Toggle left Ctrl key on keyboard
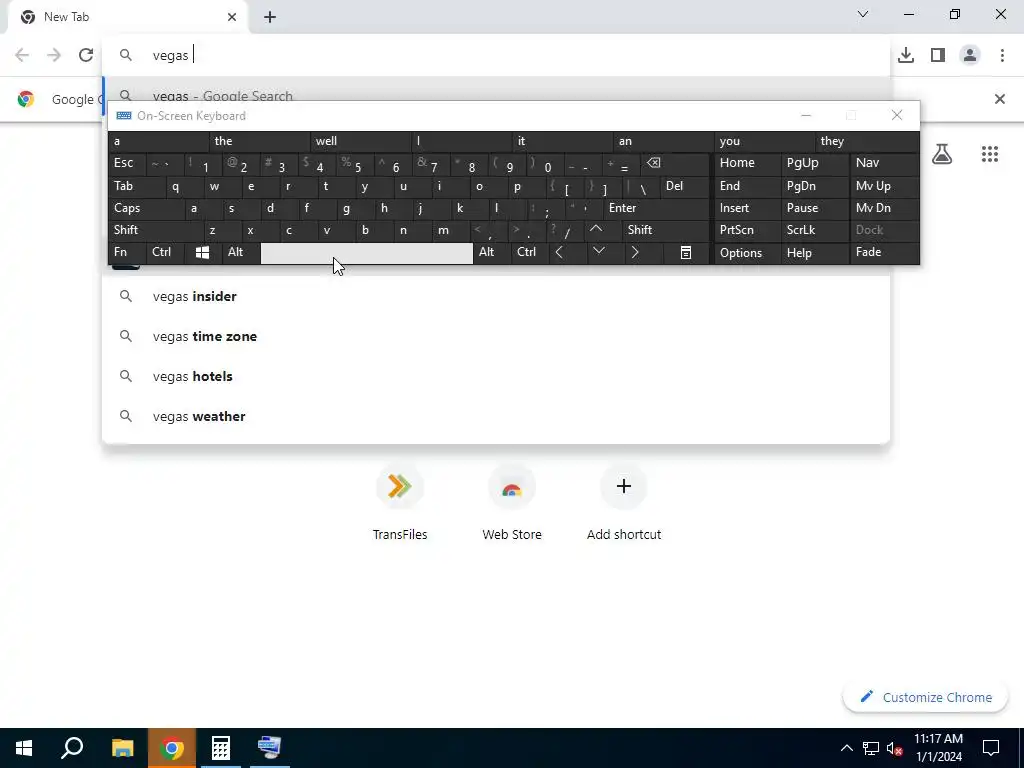The width and height of the screenshot is (1024, 768). point(165,253)
